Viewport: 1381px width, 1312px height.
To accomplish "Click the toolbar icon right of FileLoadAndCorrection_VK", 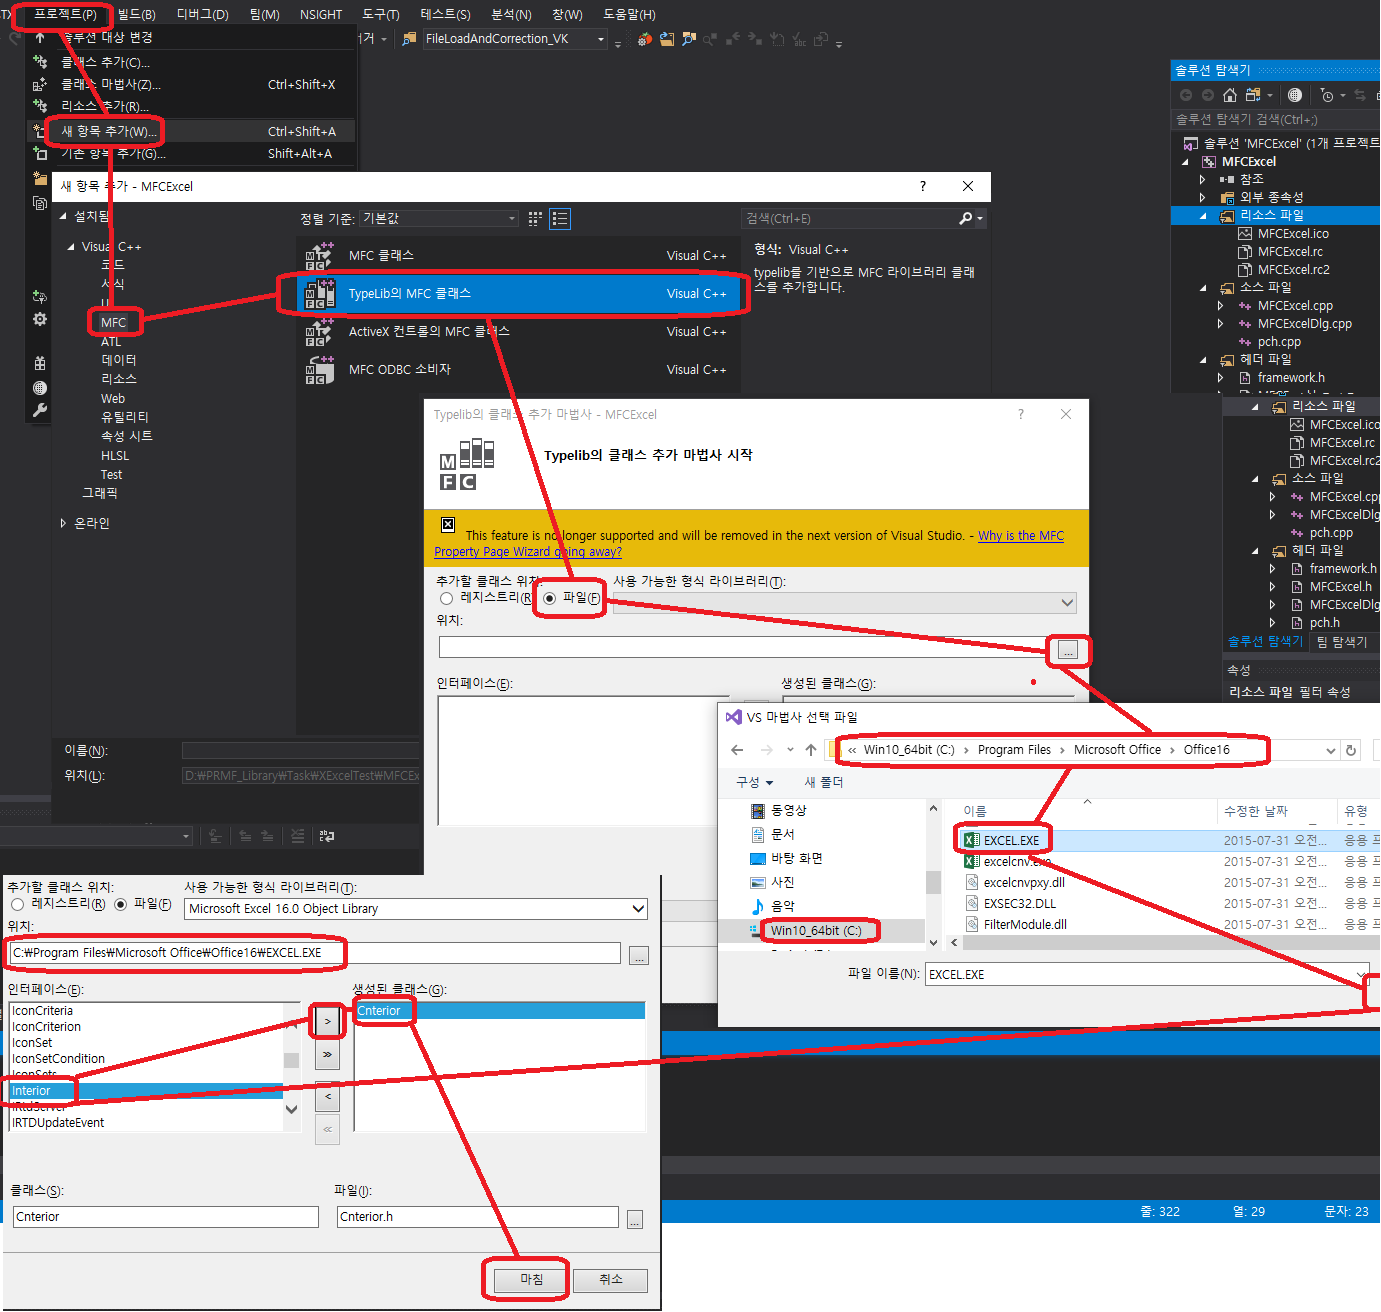I will pyautogui.click(x=644, y=39).
